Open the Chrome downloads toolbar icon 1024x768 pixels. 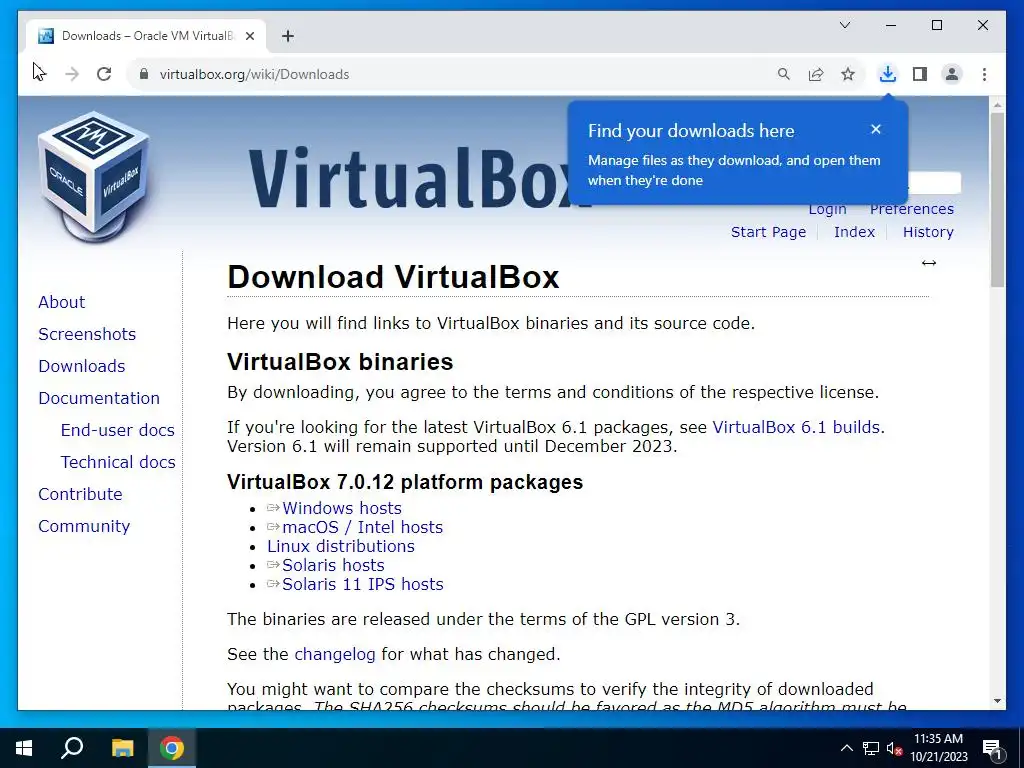coord(888,74)
